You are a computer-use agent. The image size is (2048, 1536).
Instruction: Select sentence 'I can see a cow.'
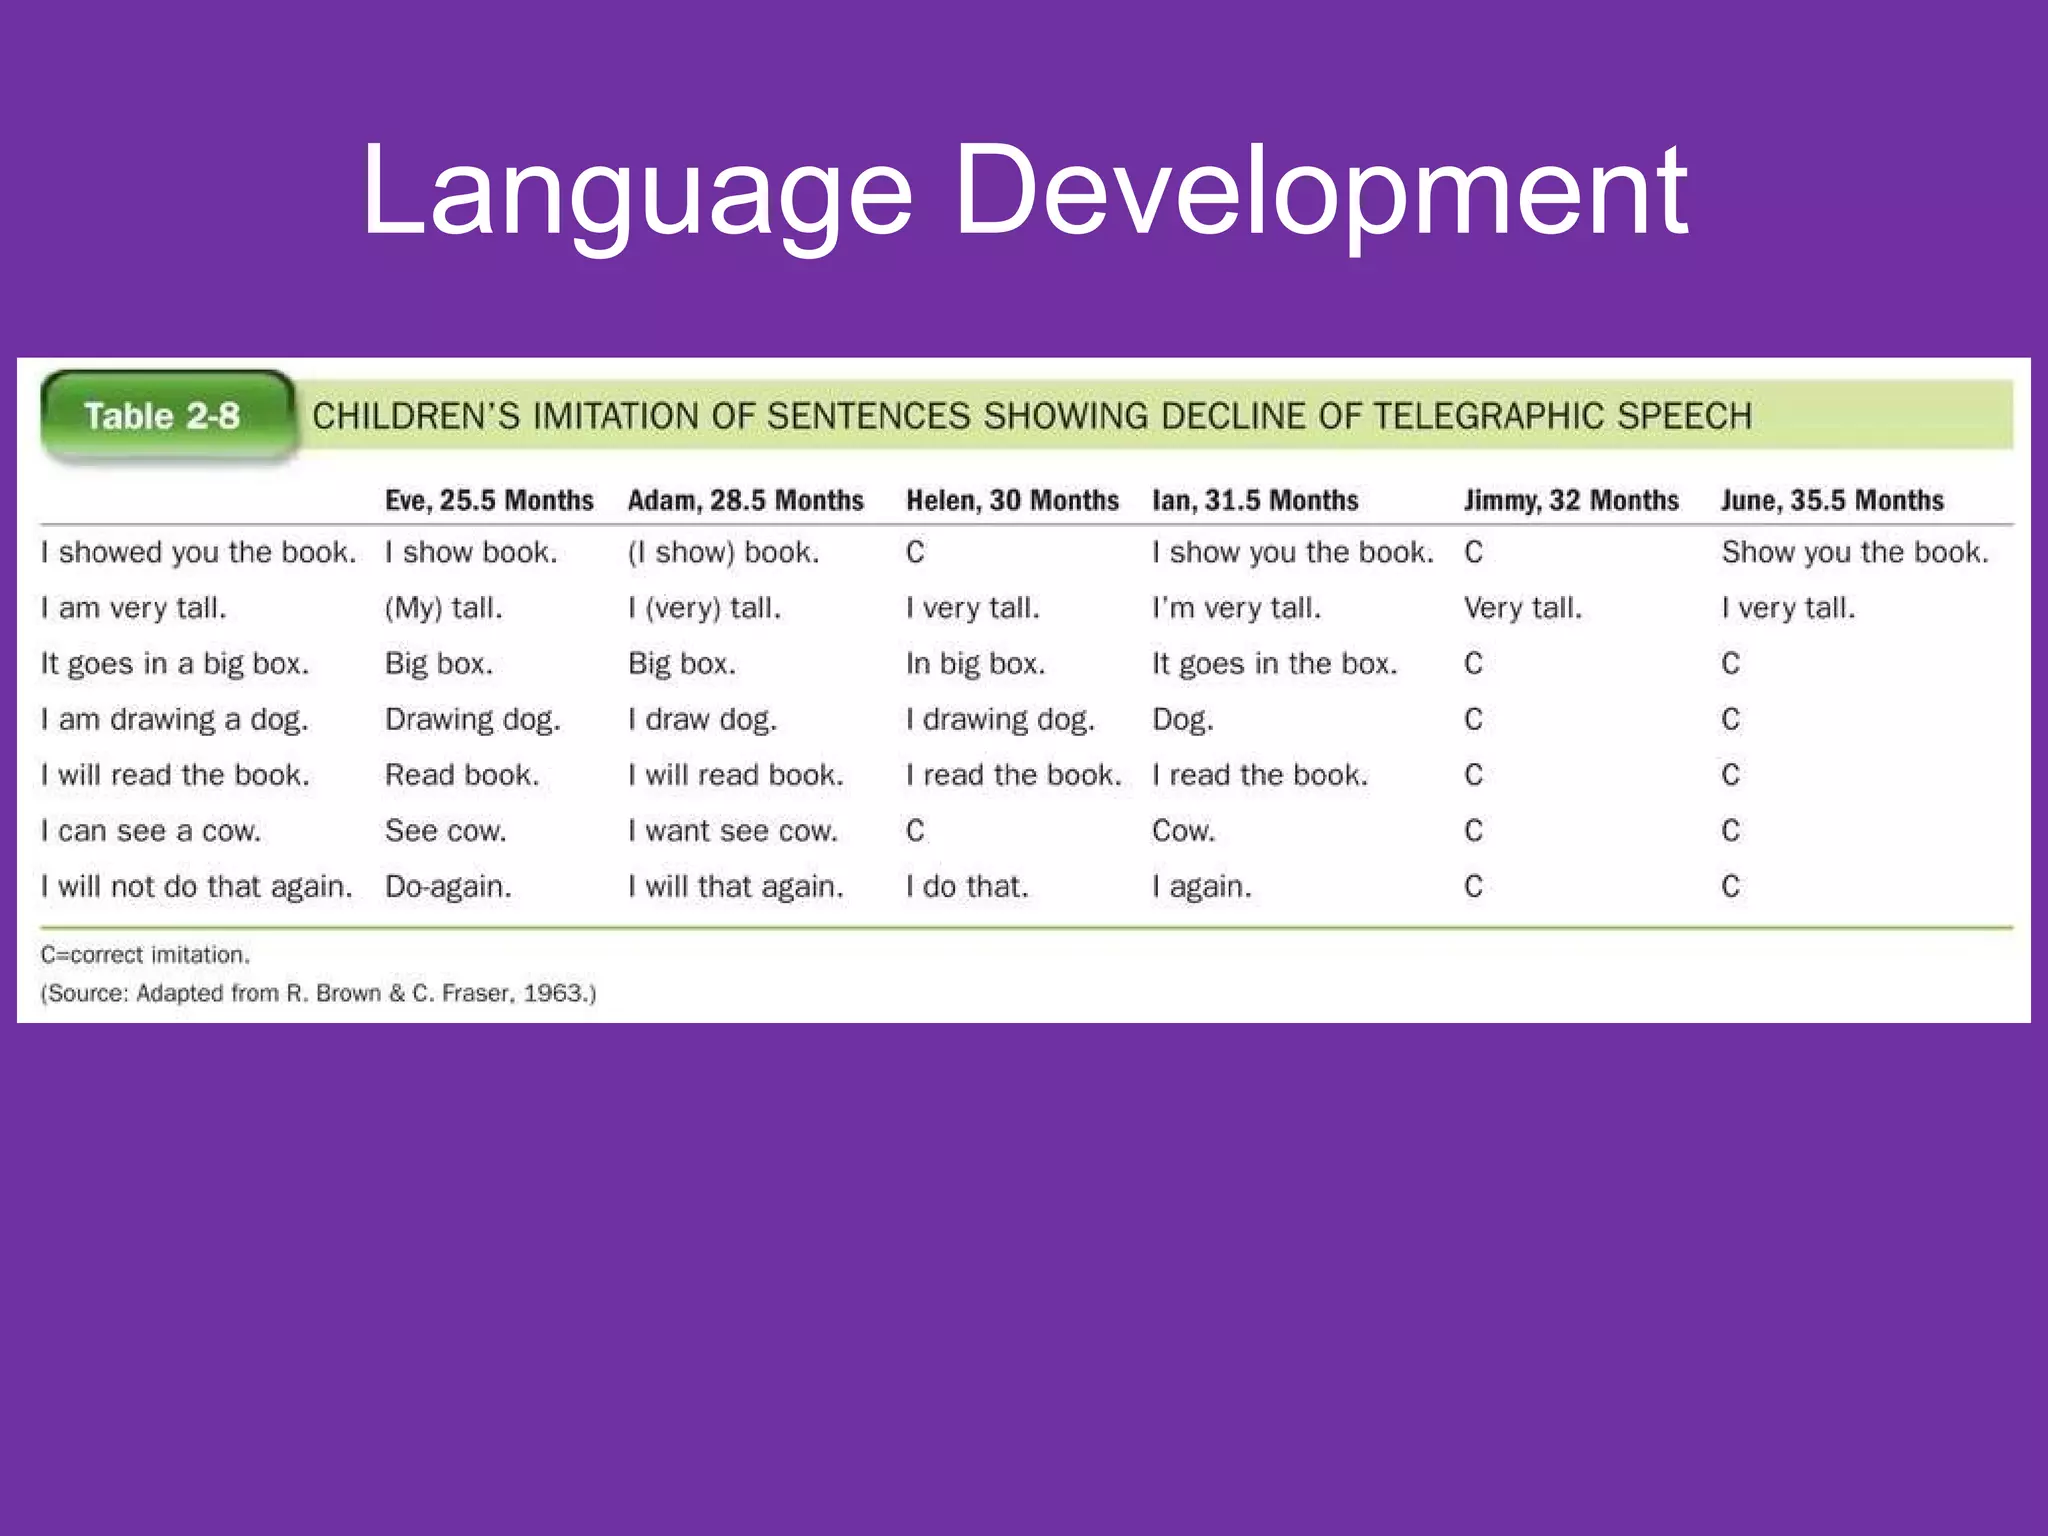[x=150, y=831]
